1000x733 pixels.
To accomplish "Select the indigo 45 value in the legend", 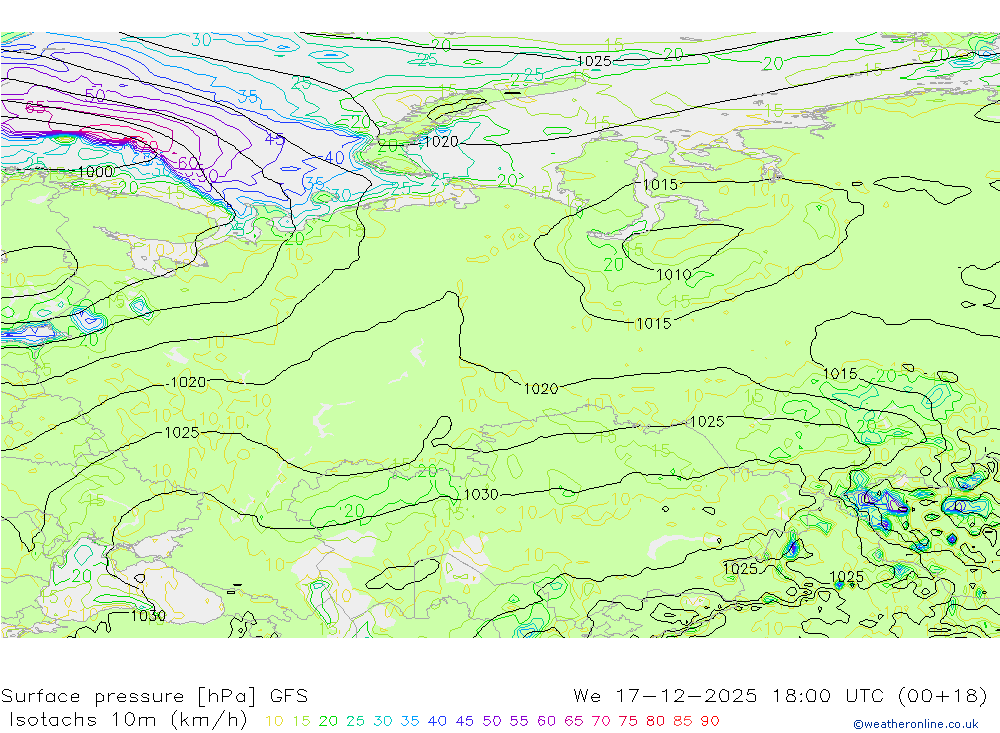I will tap(464, 722).
